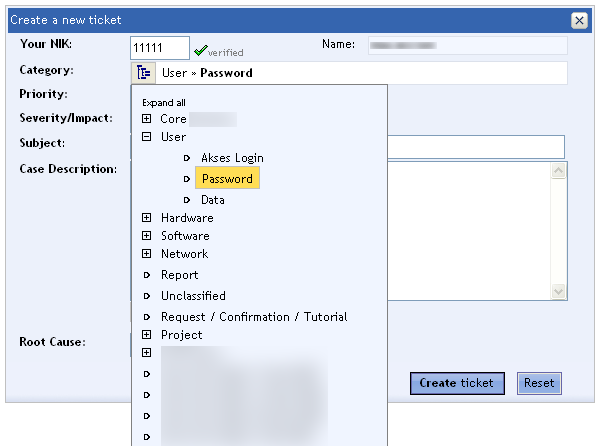Viewport: 600px width, 446px height.
Task: Focus the Your NIK input field
Action: pyautogui.click(x=160, y=48)
